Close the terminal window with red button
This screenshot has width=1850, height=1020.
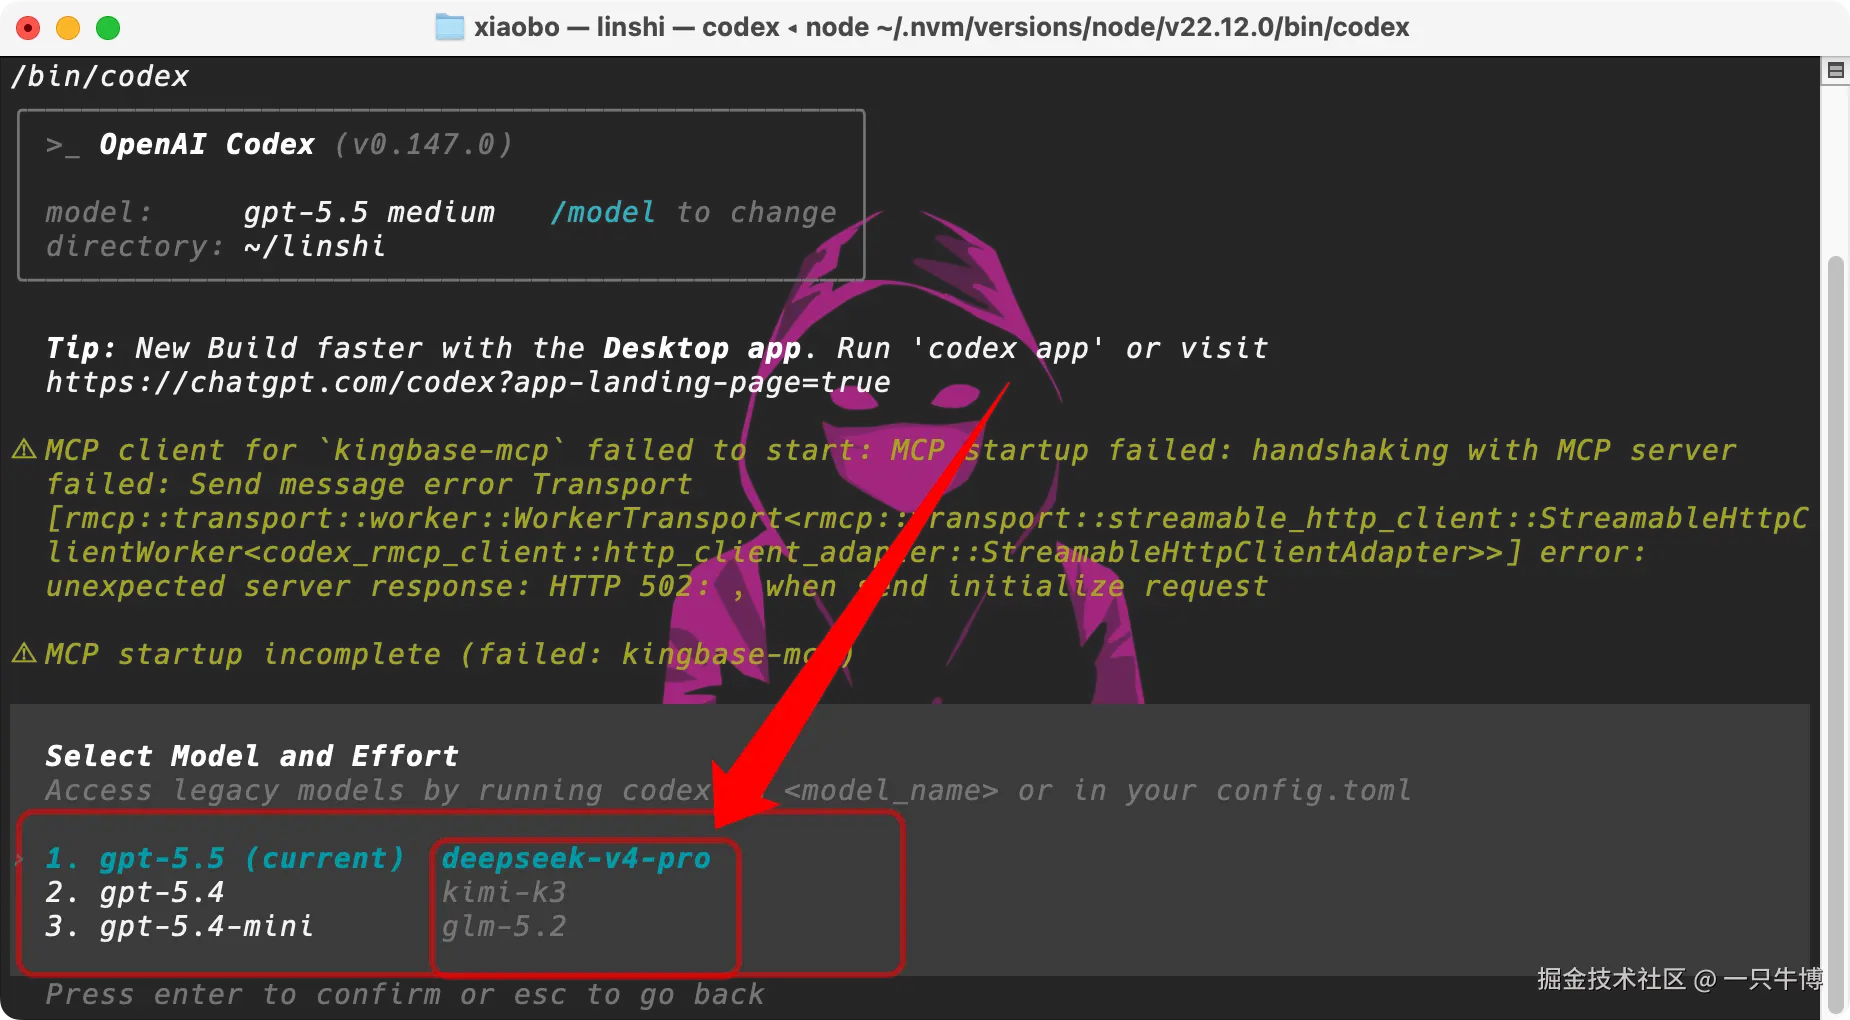28,28
